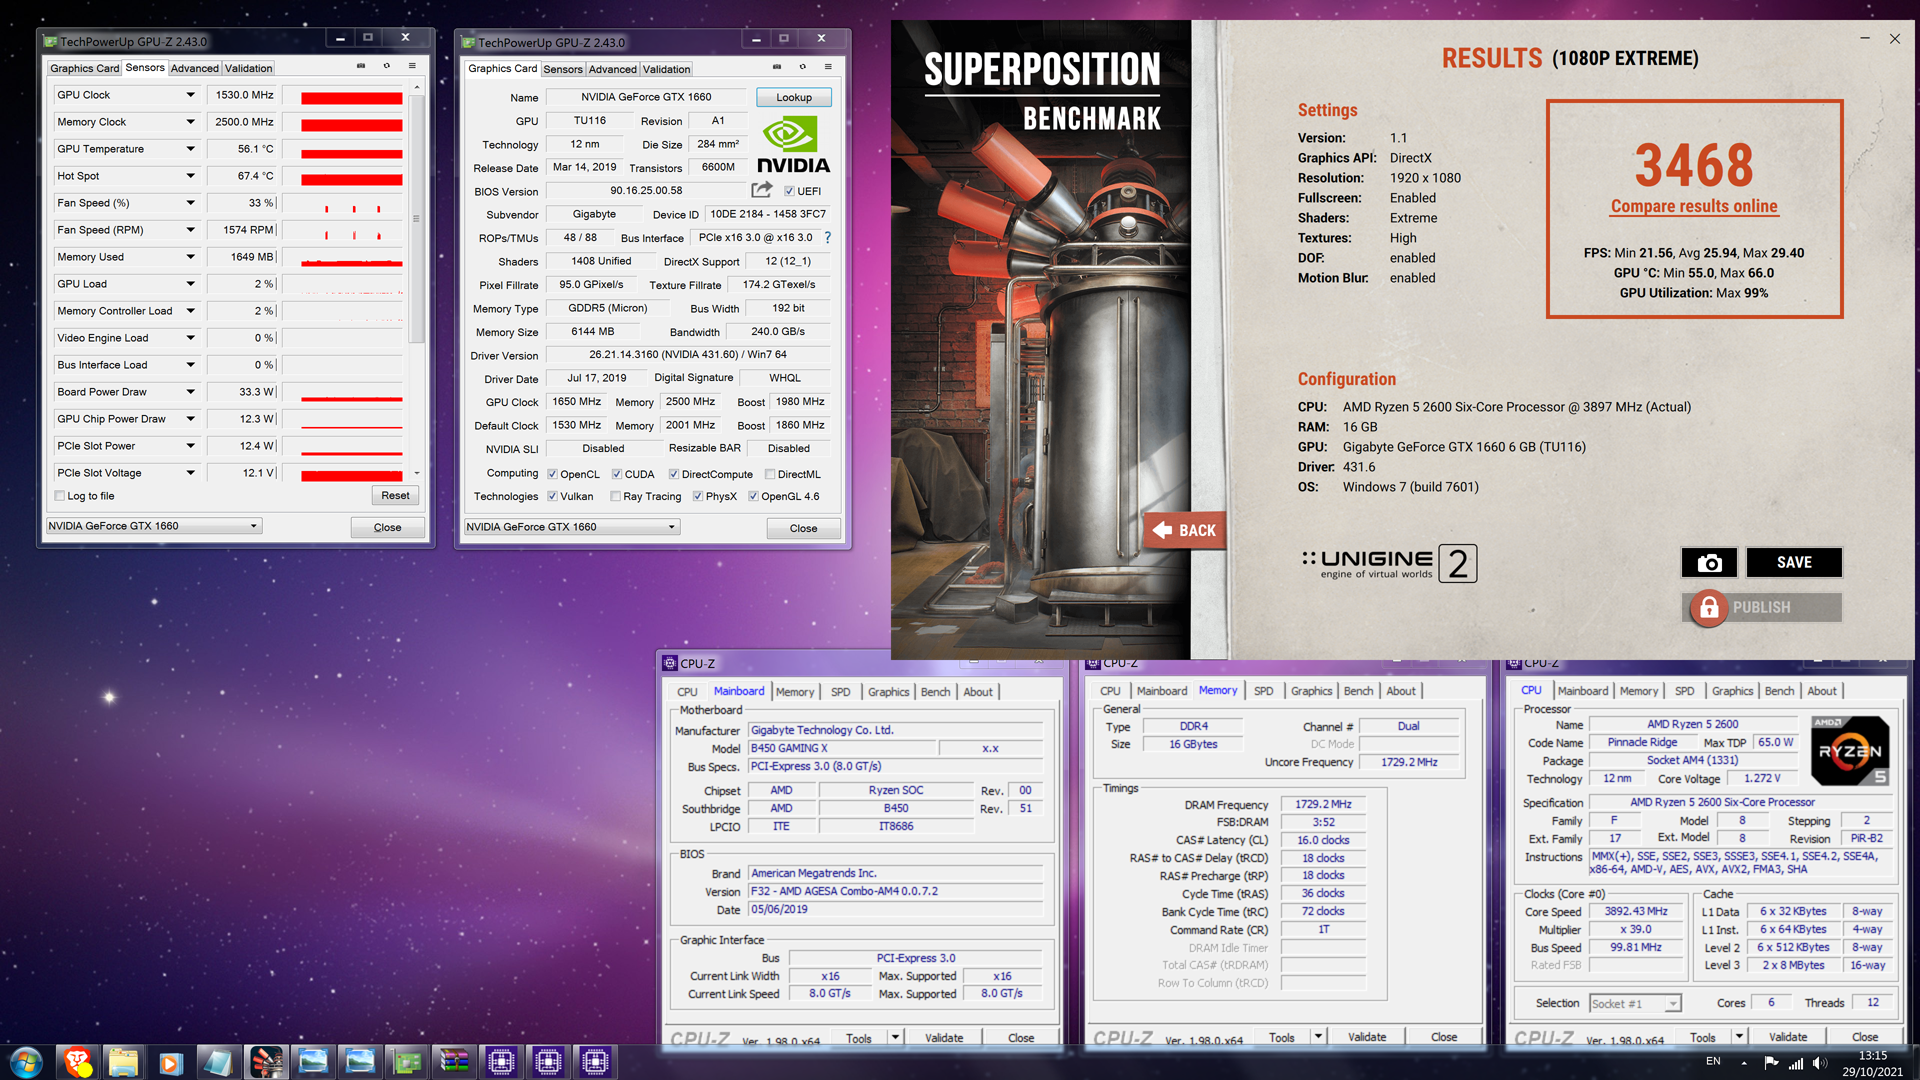Click the refresh icon in GPU-Z Graphics Card window
Screen dimensions: 1920x1080
point(803,67)
